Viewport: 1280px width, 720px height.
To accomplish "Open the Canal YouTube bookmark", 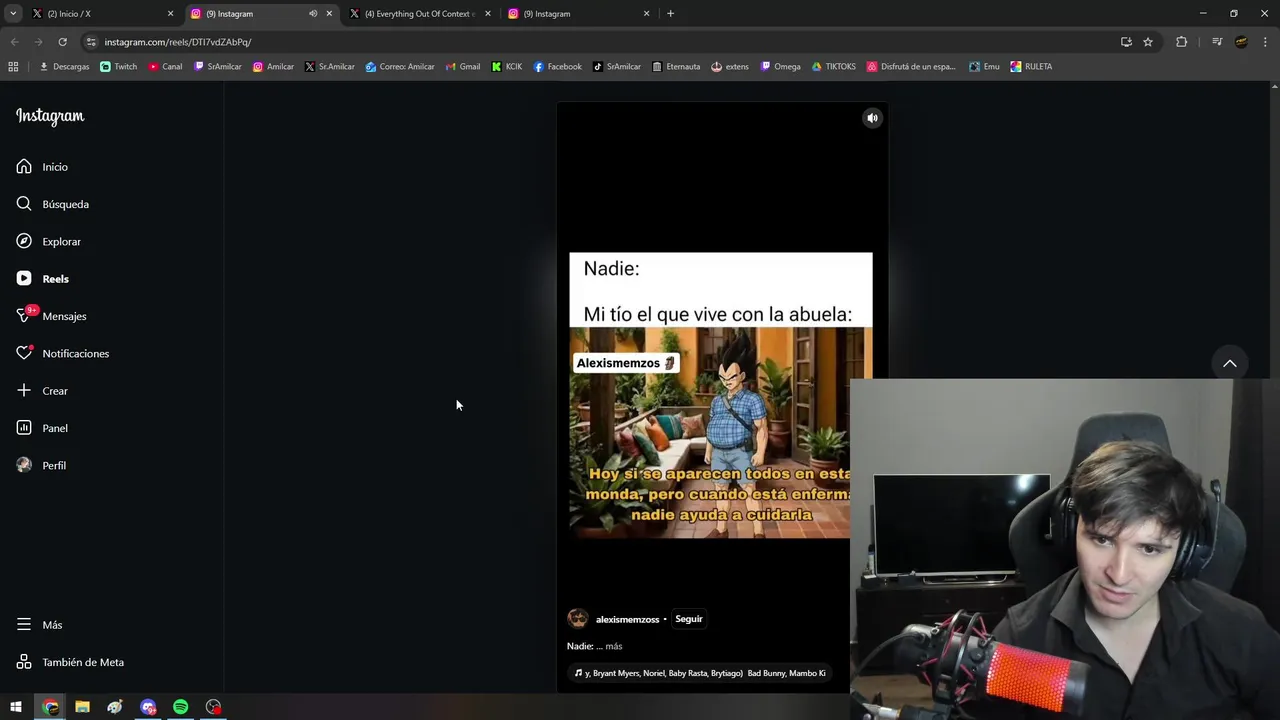I will [165, 67].
